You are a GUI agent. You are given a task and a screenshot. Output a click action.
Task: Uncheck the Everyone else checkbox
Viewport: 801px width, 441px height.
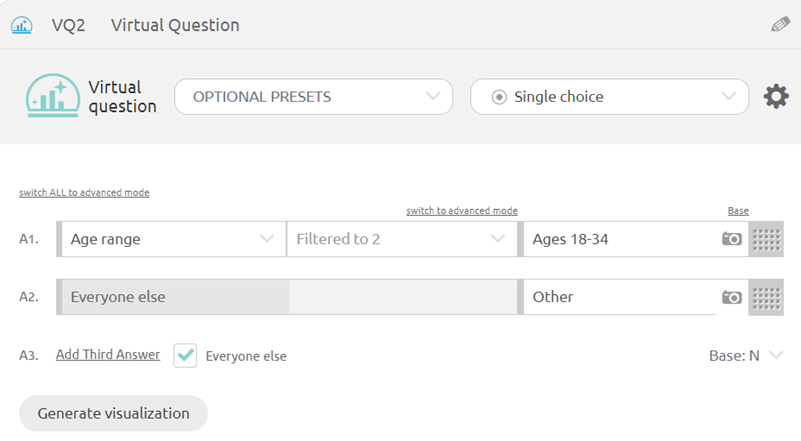[x=185, y=355]
